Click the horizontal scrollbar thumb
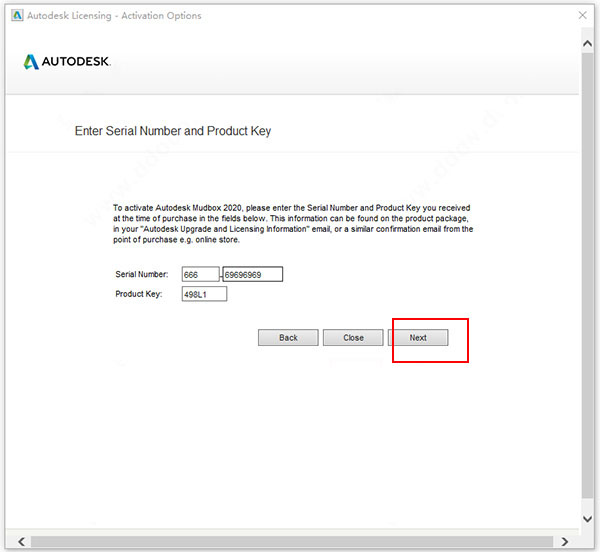The height and width of the screenshot is (552, 600). (x=292, y=541)
